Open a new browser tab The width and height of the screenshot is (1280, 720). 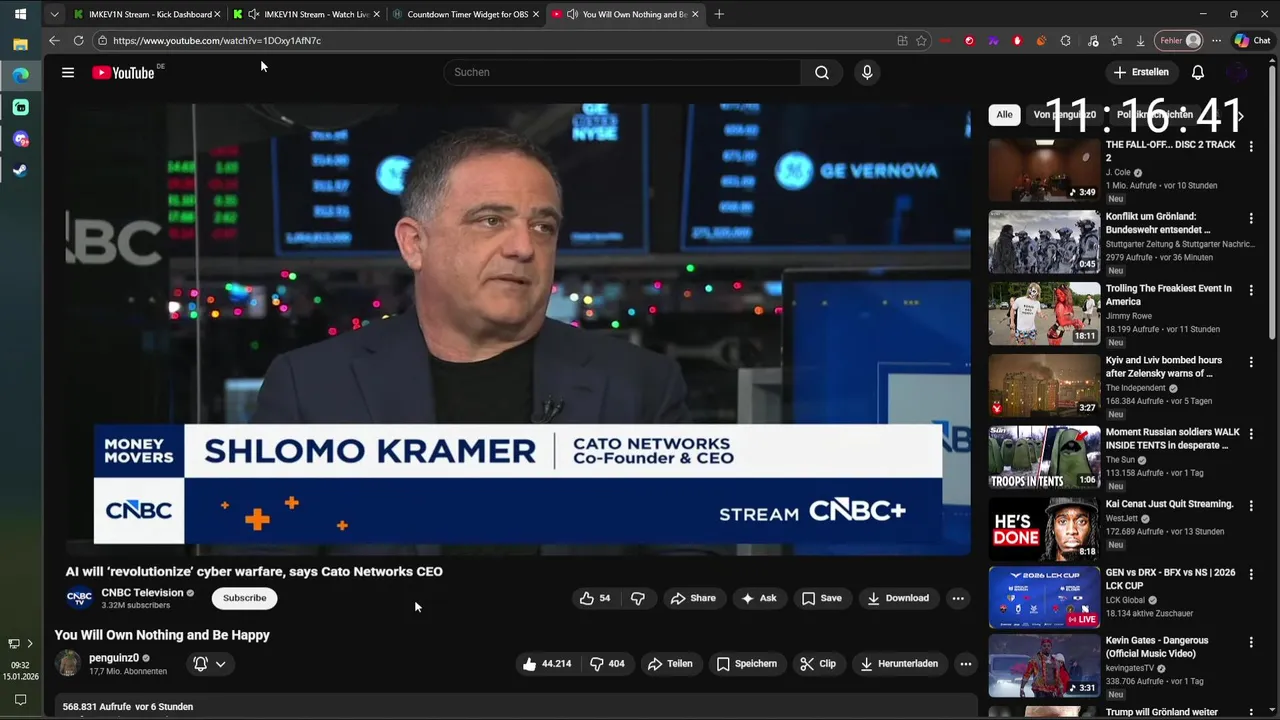(x=719, y=14)
